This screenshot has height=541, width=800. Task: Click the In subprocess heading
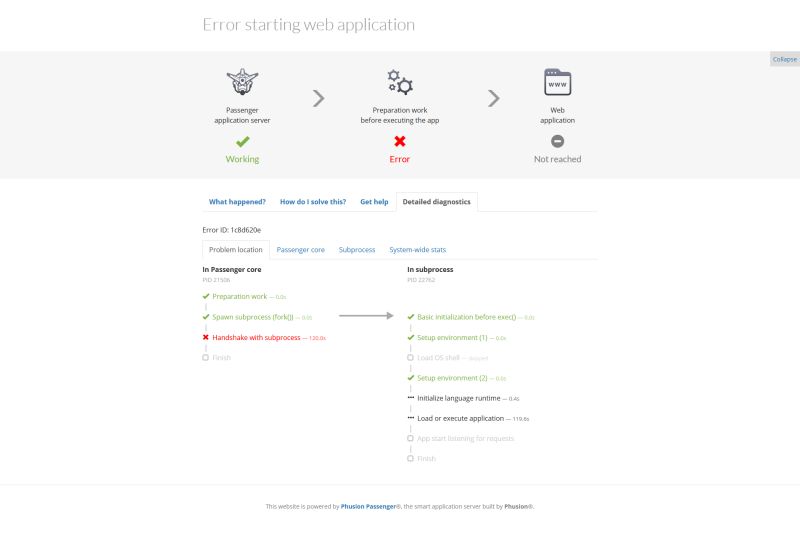click(430, 269)
